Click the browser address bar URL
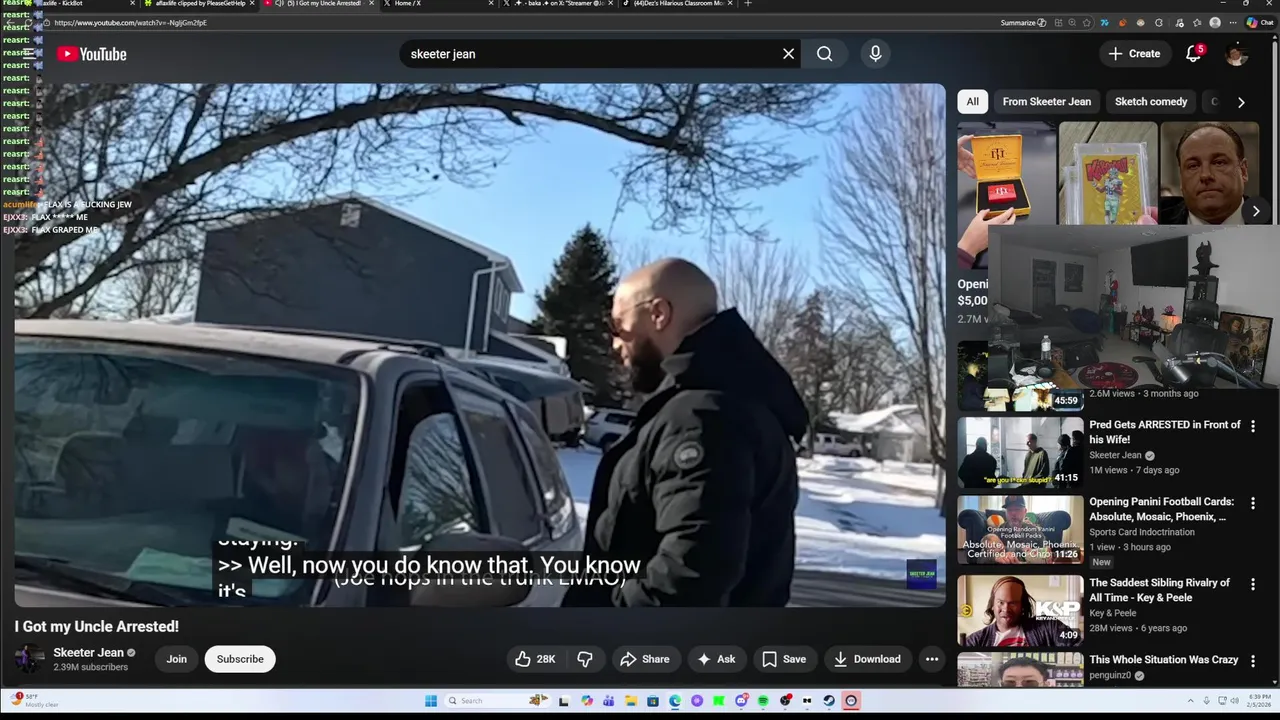Viewport: 1280px width, 720px height. (130, 22)
